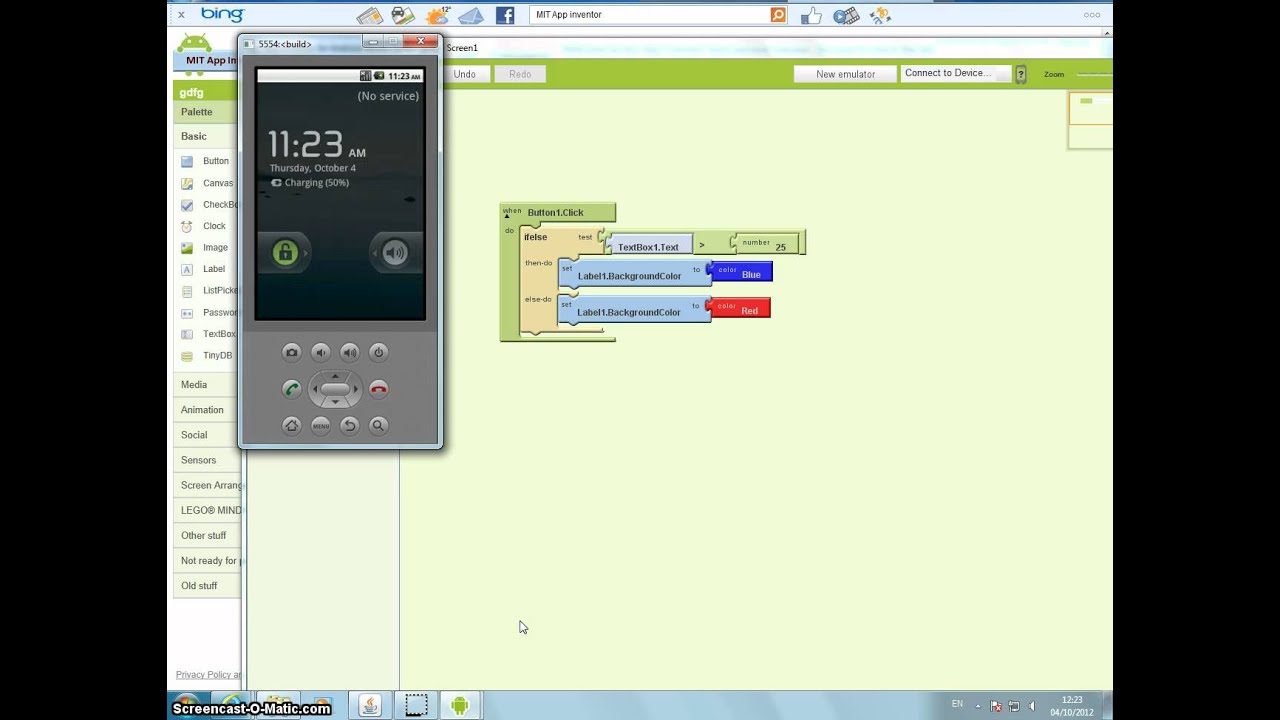This screenshot has width=1280, height=720.
Task: Click the emulator D-pad center button
Action: point(335,389)
